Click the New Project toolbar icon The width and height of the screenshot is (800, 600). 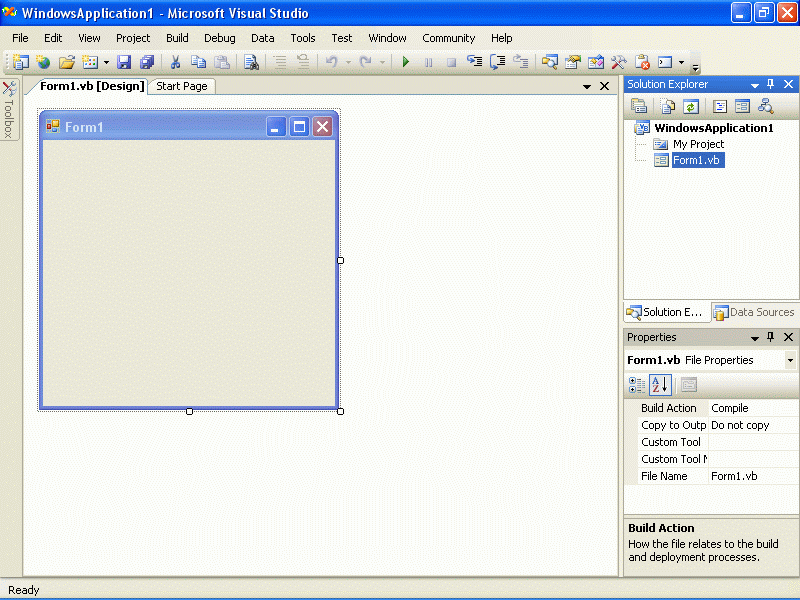(21, 62)
